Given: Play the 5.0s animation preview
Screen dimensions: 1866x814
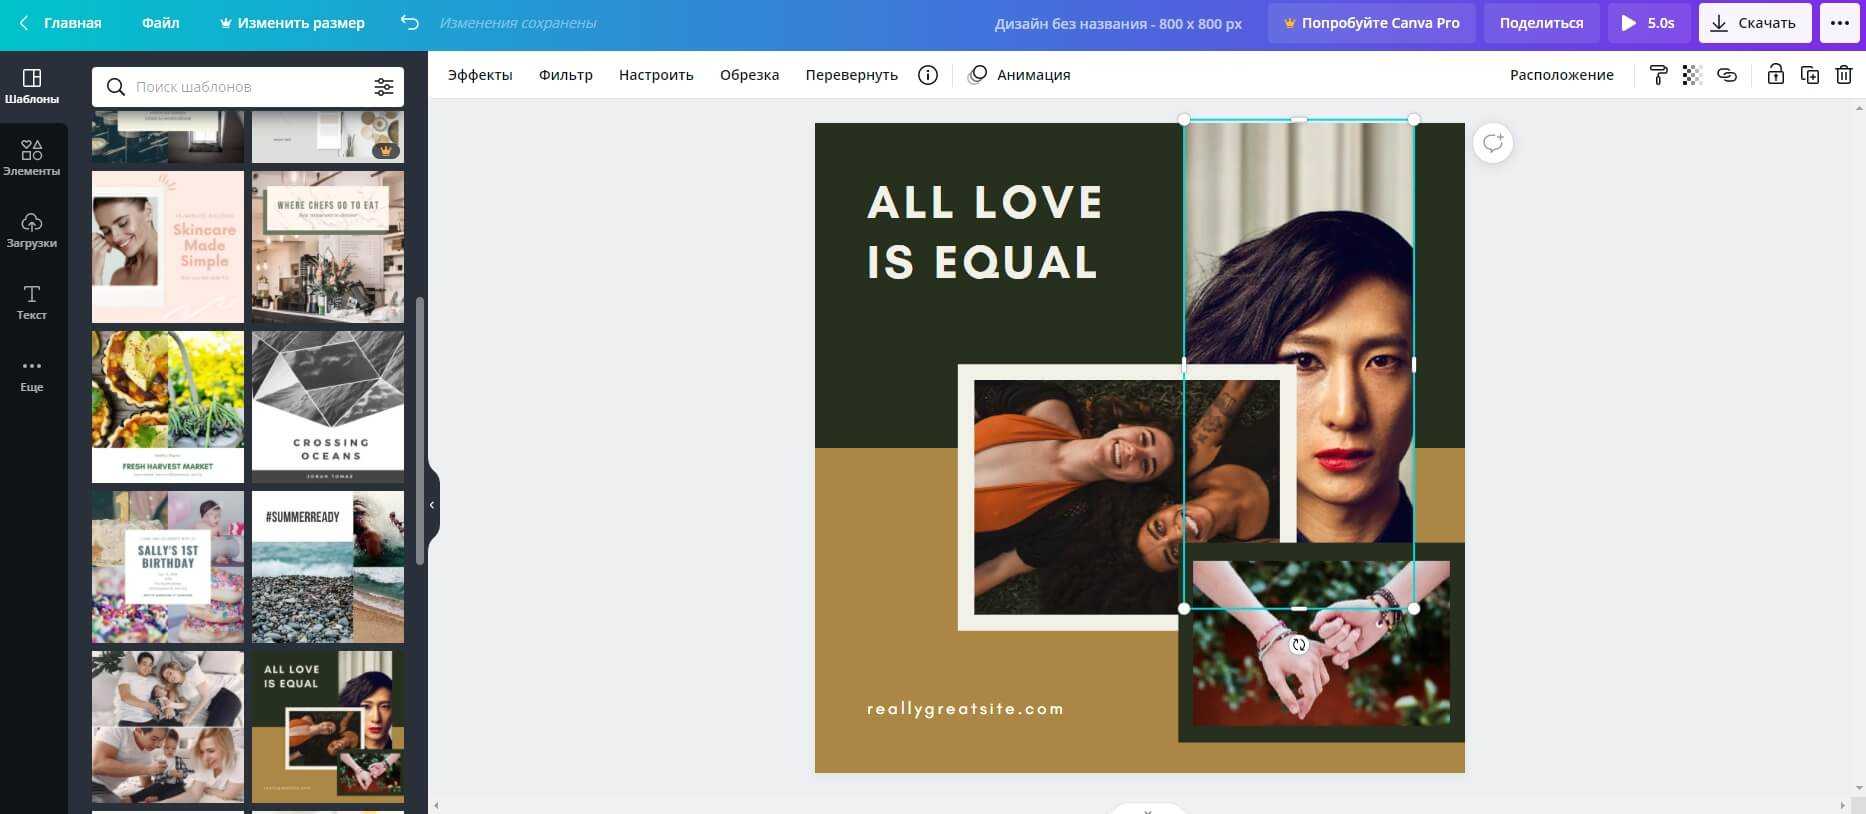Looking at the screenshot, I should coord(1648,22).
